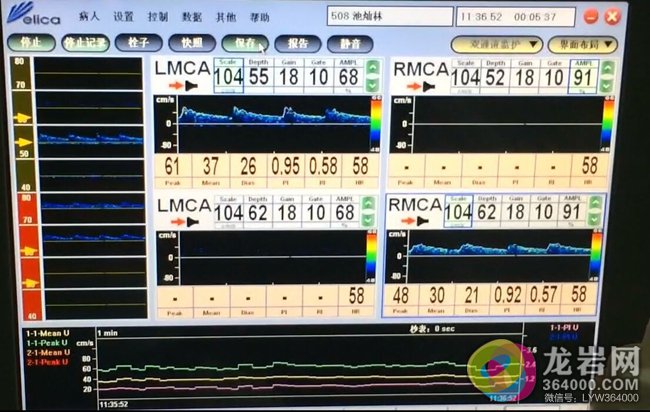Click green down arrow in LMCA depth 62 panel
This screenshot has width=650, height=412.
[368, 220]
